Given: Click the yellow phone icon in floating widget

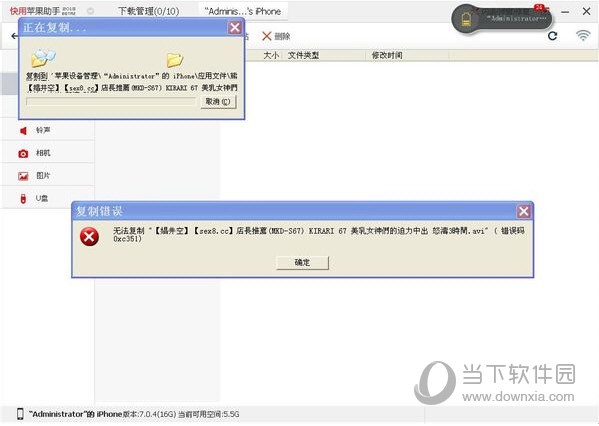Looking at the screenshot, I should click(466, 19).
